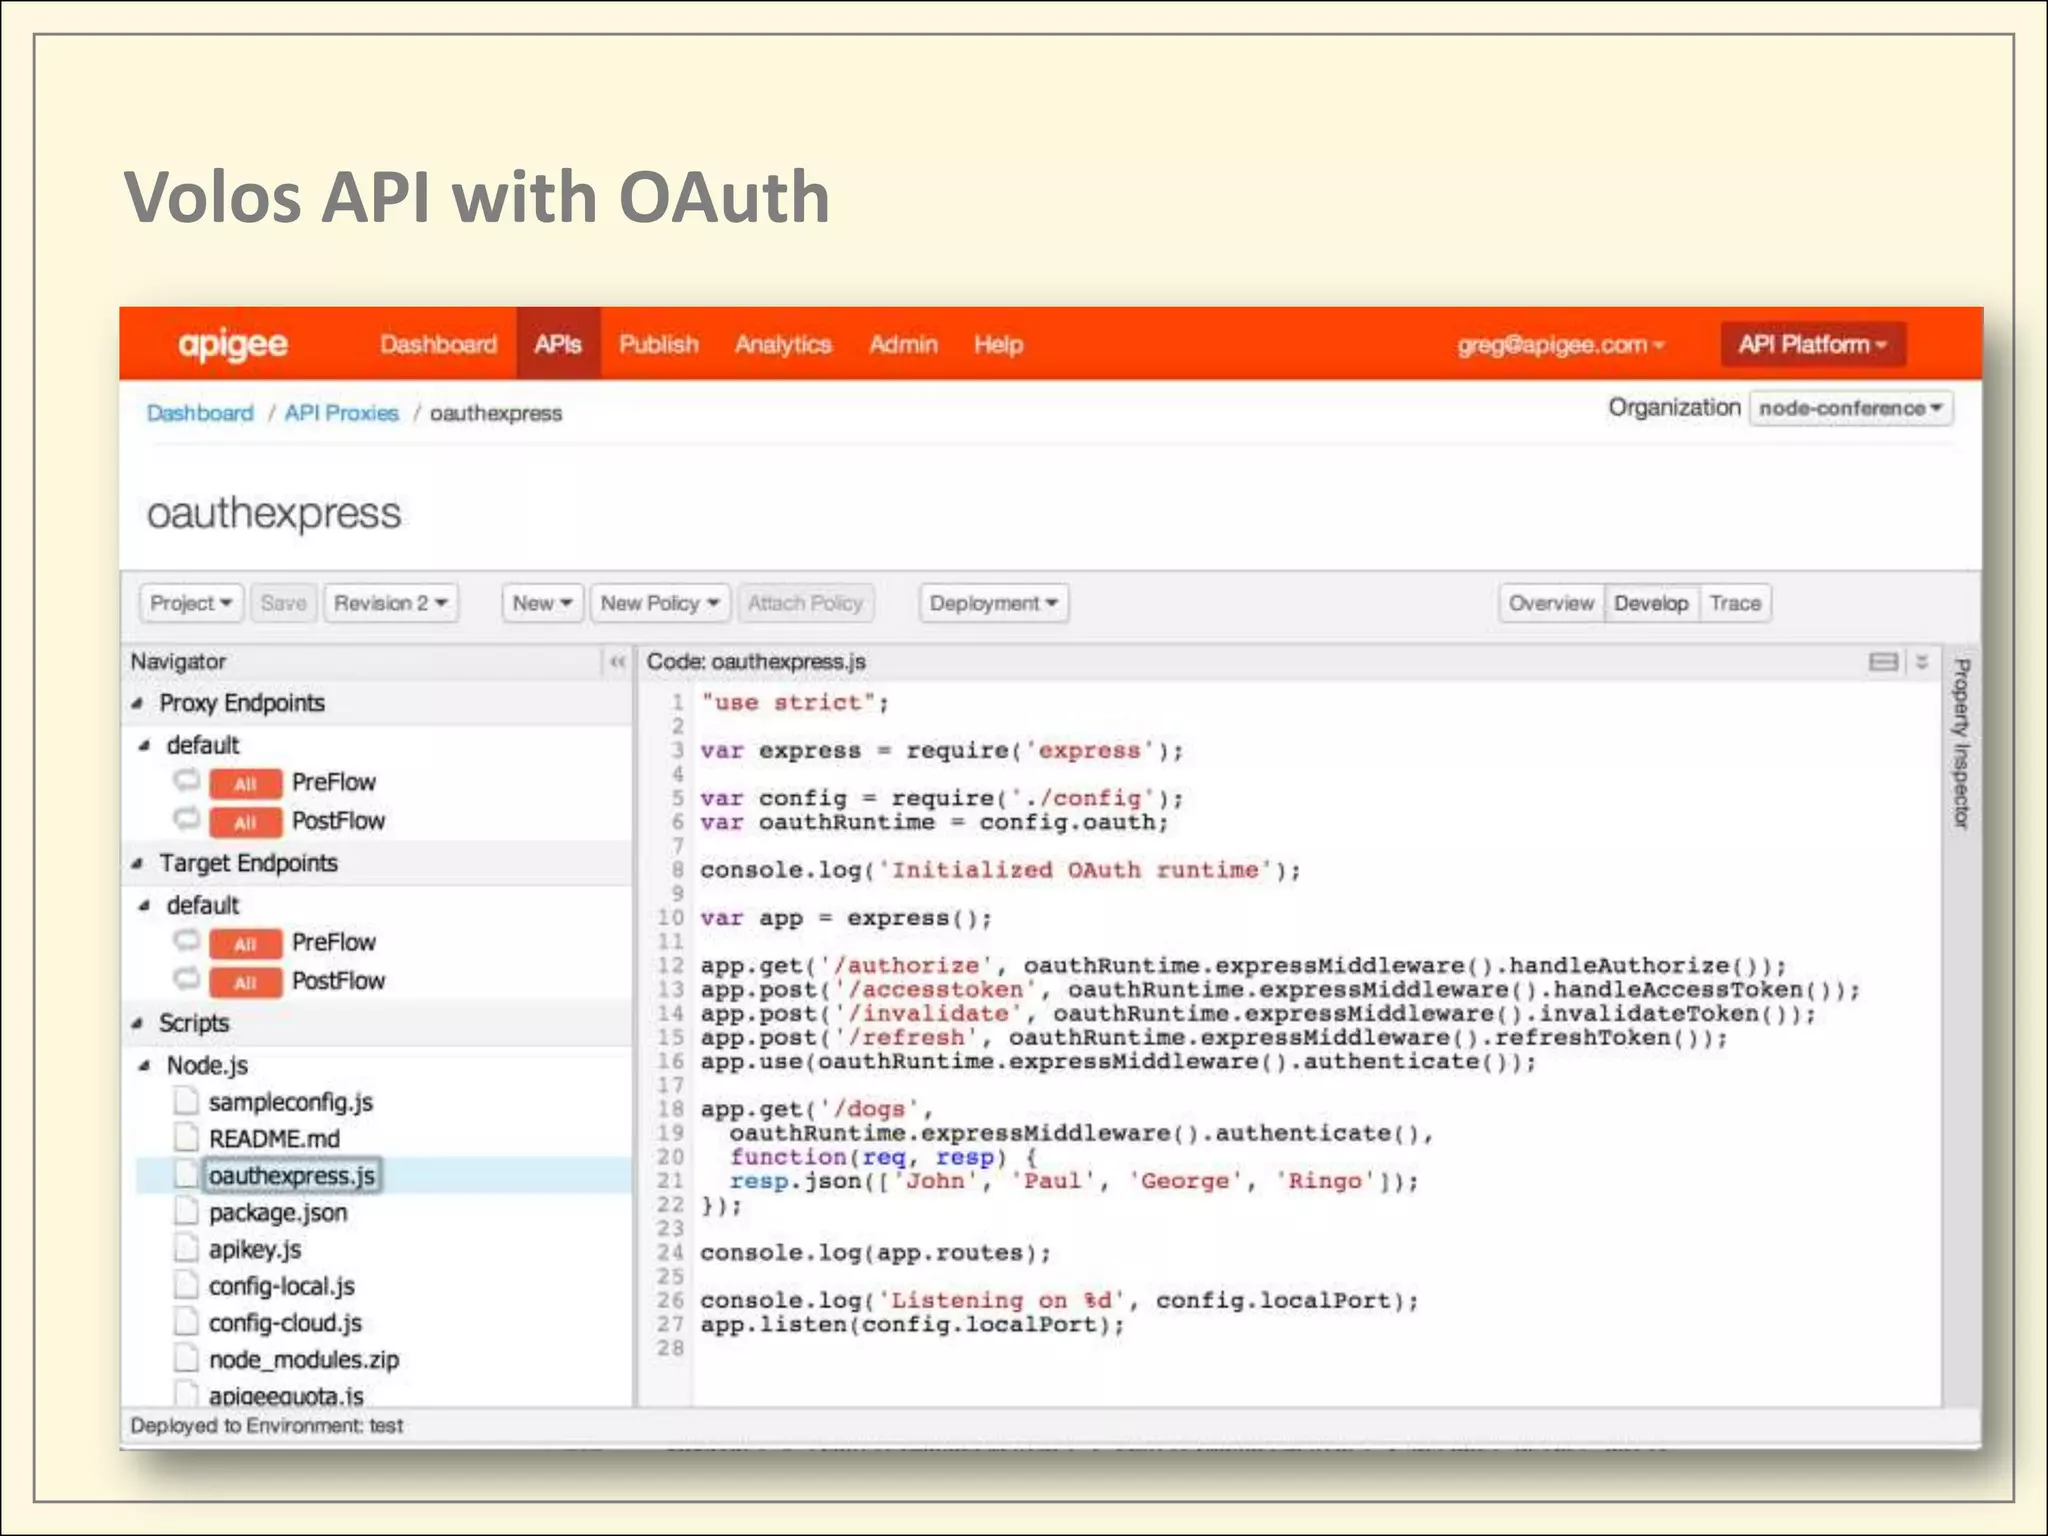Click flow icon beside Proxy Endpoints PostFlow
This screenshot has width=2048, height=1536.
[x=187, y=819]
